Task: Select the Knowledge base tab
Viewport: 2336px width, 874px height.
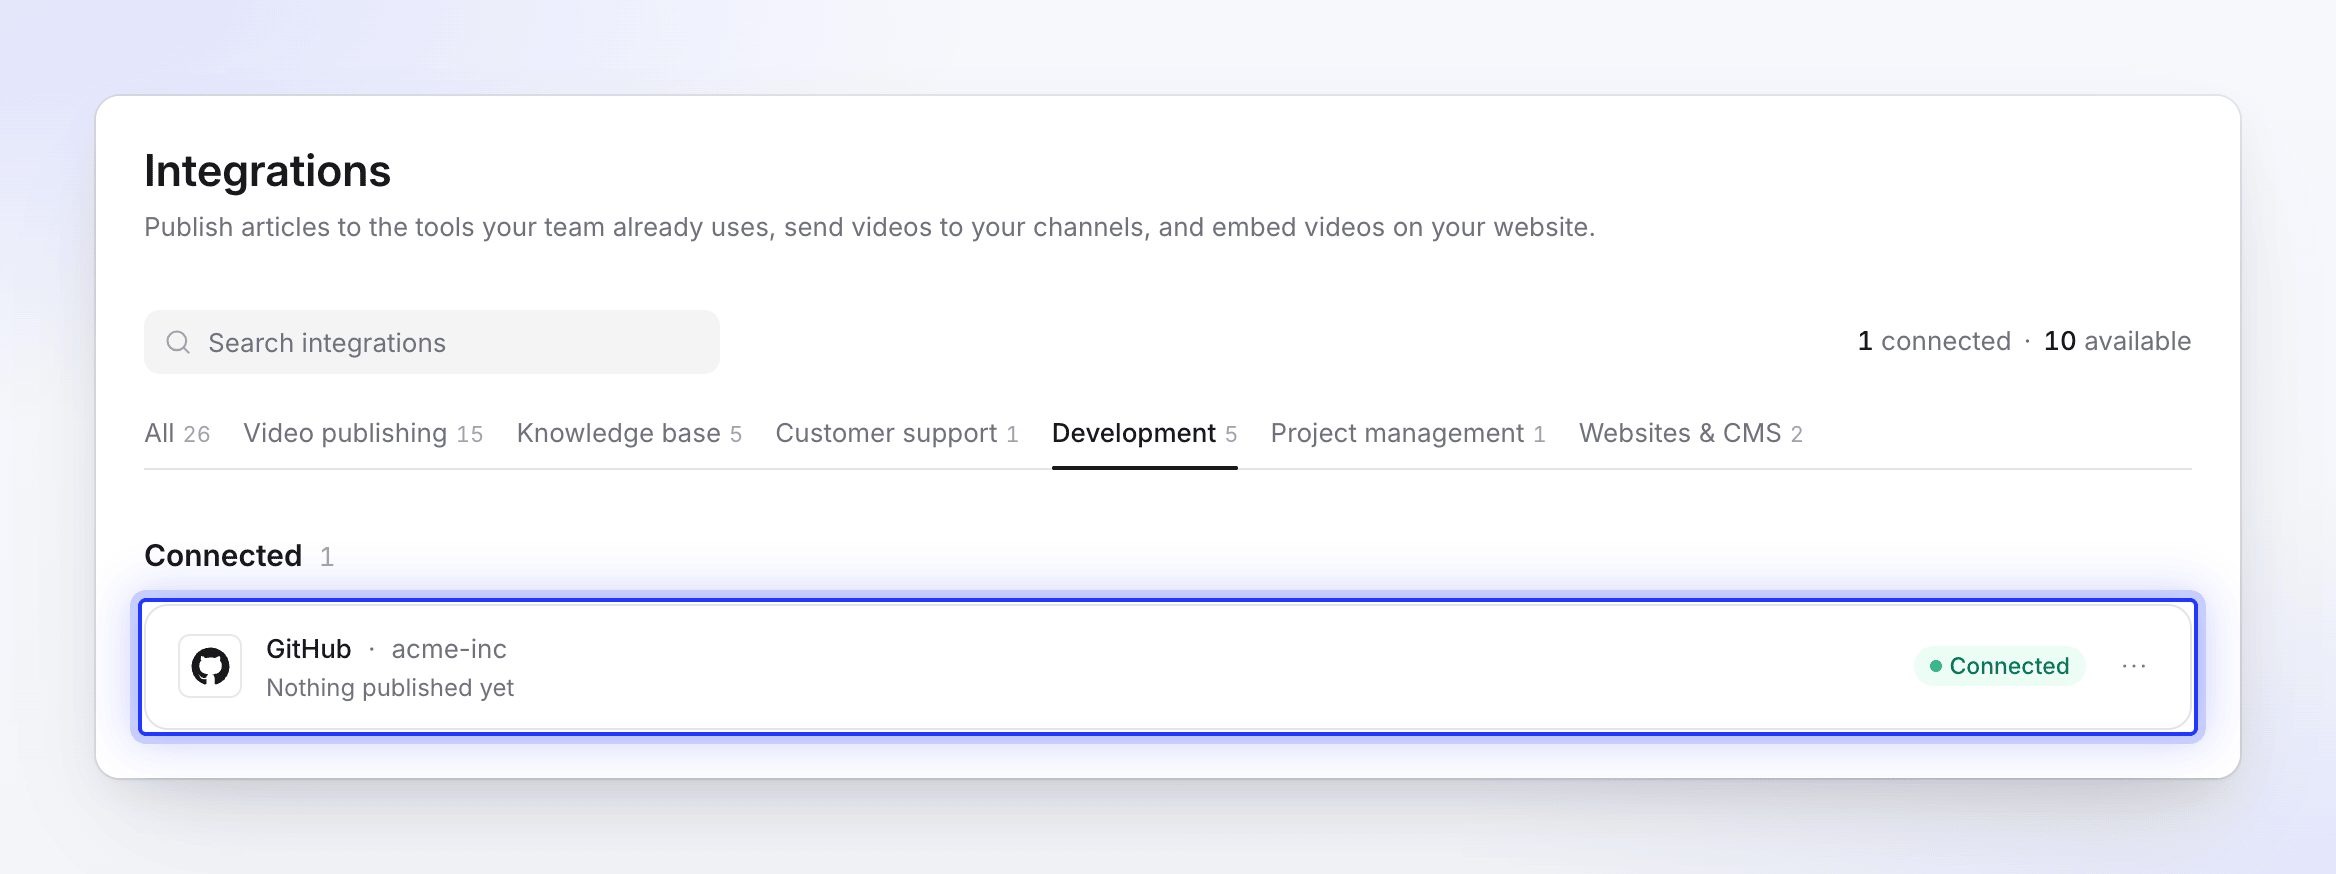Action: click(629, 433)
